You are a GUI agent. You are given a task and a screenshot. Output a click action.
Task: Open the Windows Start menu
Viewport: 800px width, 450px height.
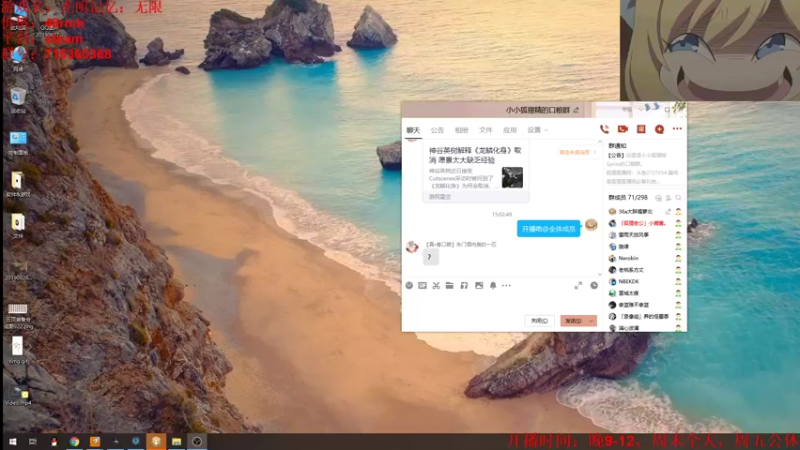tap(13, 442)
